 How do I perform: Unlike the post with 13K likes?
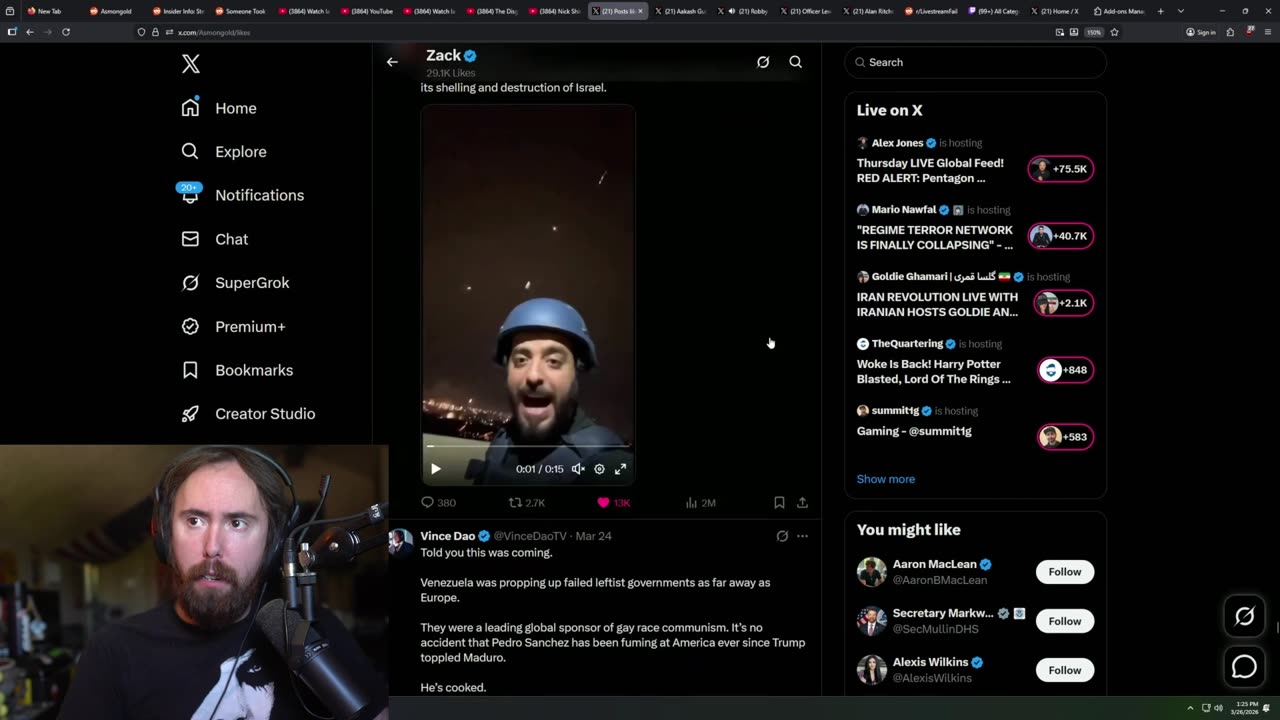(613, 503)
